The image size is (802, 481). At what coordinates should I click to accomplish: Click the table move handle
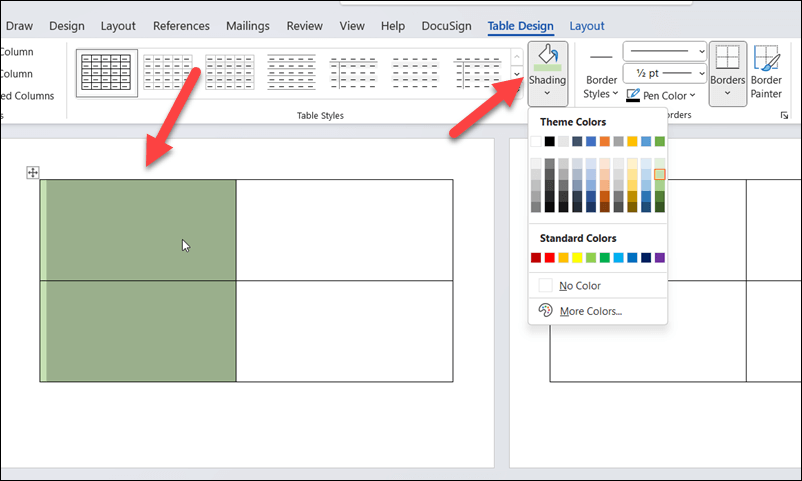[33, 172]
